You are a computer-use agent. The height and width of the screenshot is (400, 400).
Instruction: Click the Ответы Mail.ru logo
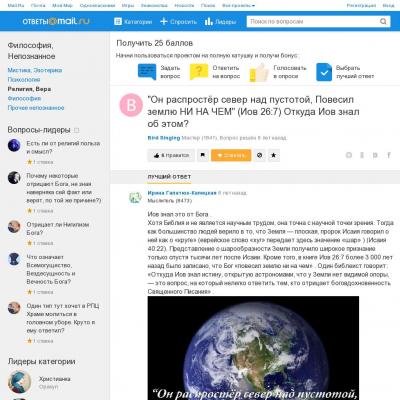click(56, 21)
